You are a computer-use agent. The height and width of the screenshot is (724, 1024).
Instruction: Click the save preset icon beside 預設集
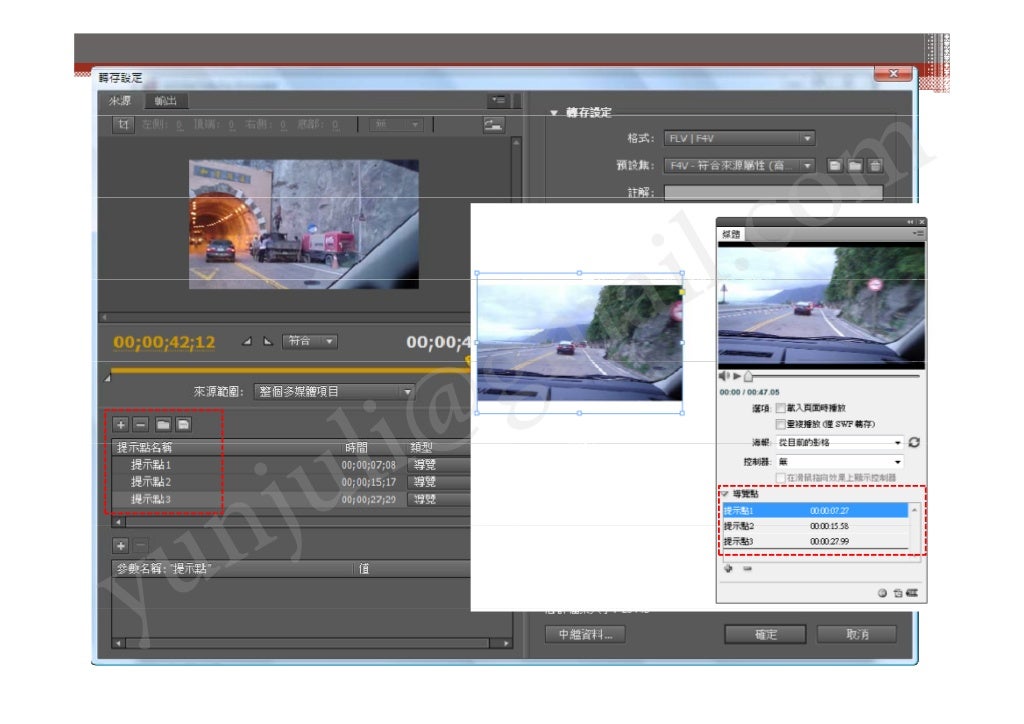click(x=836, y=165)
